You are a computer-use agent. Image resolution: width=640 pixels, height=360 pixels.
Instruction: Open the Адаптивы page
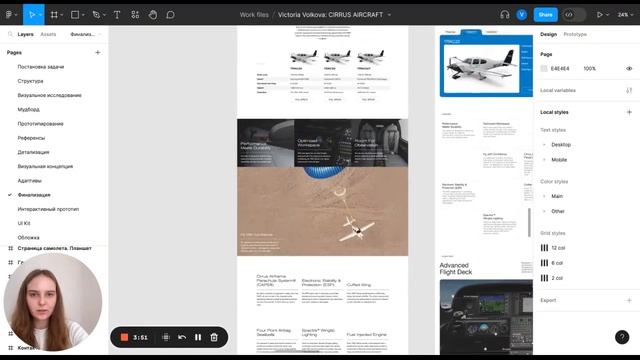(29, 181)
